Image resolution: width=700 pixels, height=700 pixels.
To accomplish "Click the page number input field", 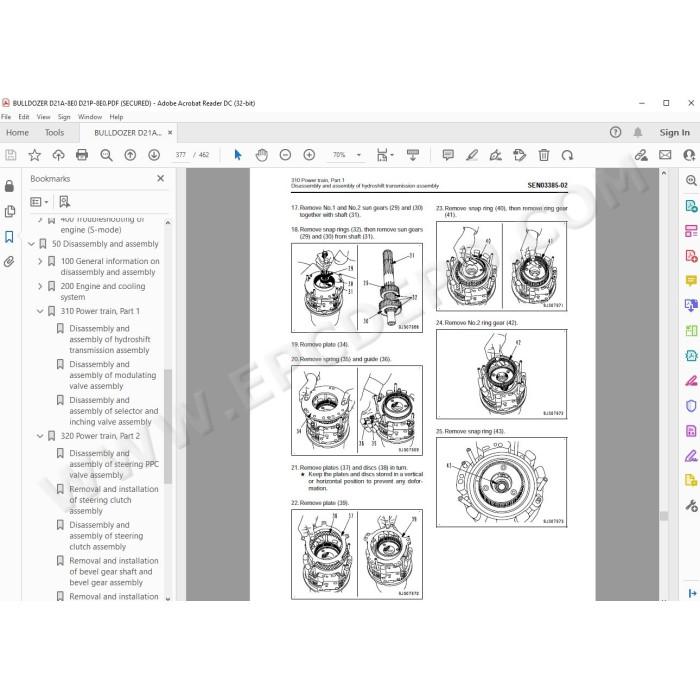I will 180,155.
